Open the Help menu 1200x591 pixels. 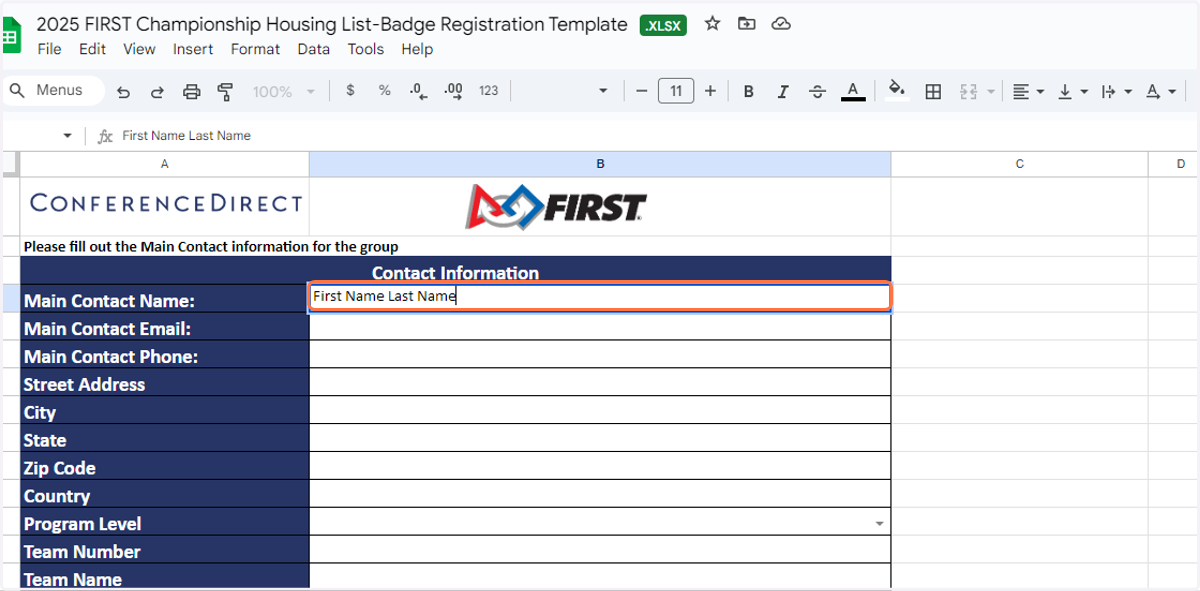[x=417, y=49]
